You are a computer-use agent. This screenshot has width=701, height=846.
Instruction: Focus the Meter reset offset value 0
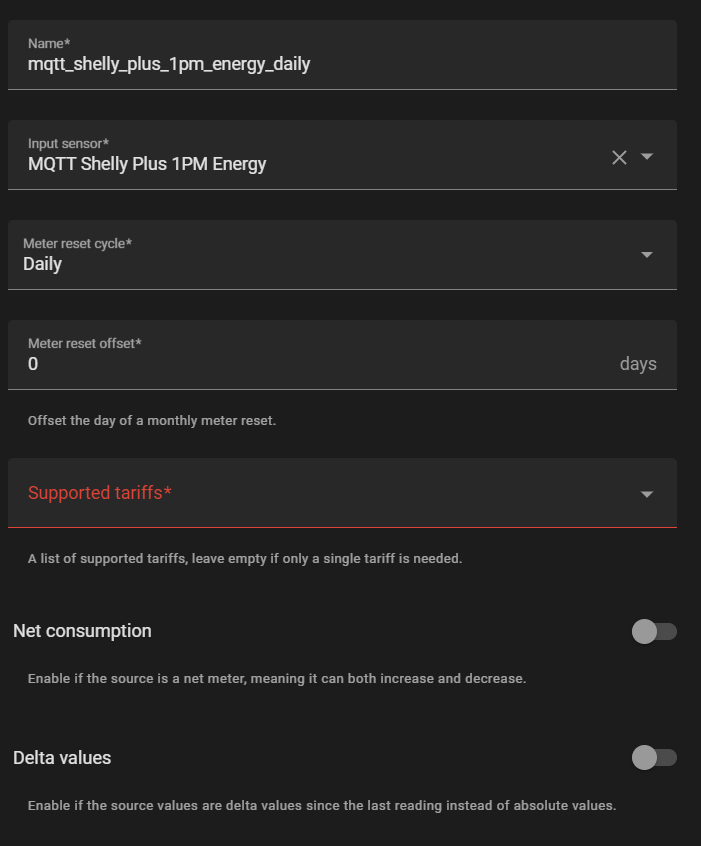click(x=33, y=364)
